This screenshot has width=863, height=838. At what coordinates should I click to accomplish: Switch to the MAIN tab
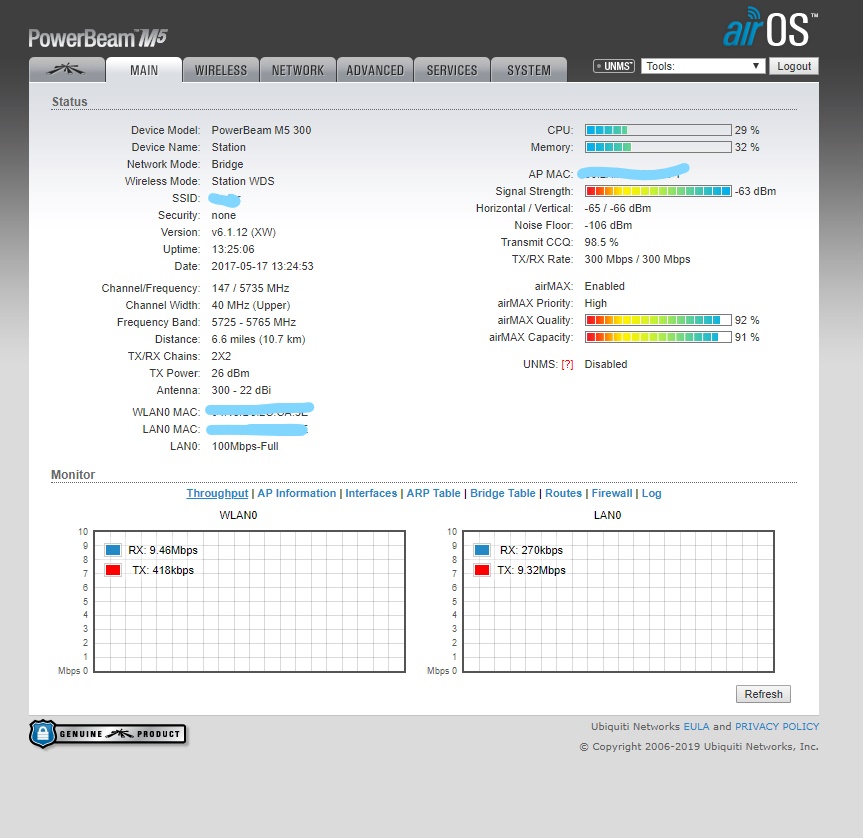click(144, 70)
